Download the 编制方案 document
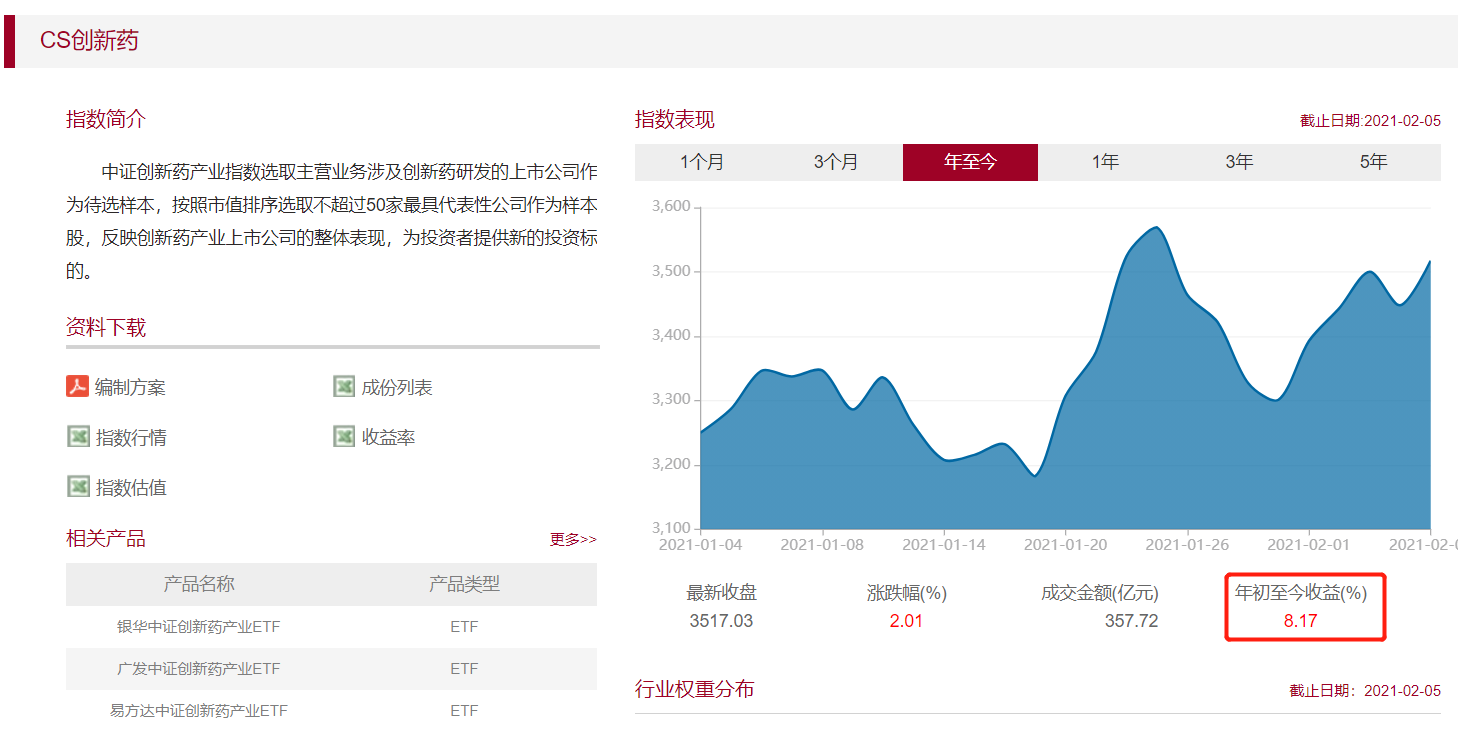Viewport: 1458px width, 746px height. (x=130, y=387)
